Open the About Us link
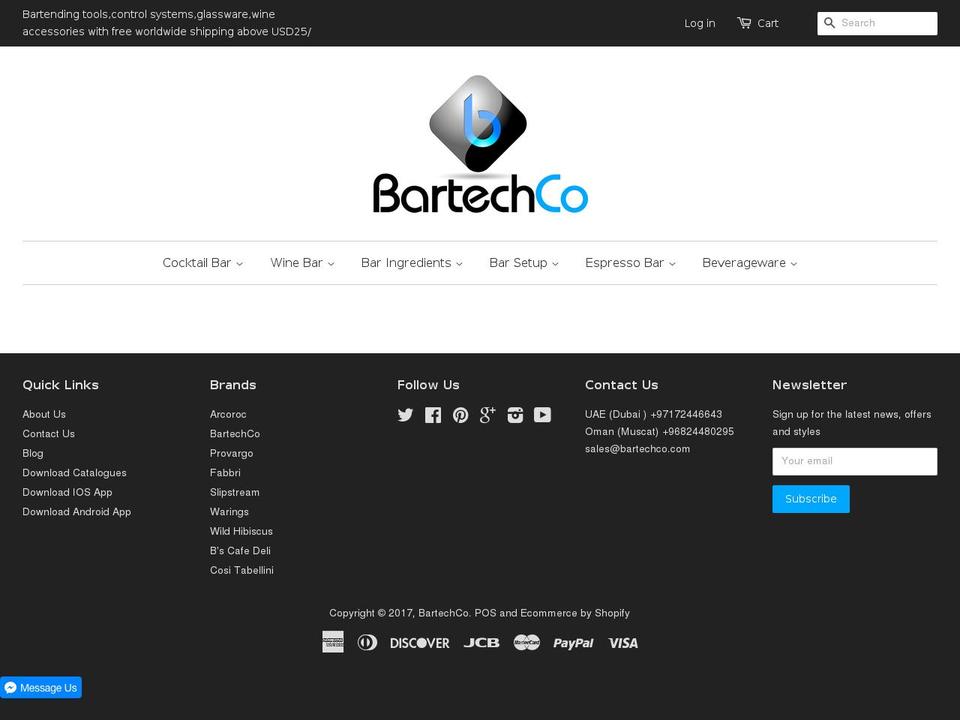The height and width of the screenshot is (720, 960). (44, 414)
